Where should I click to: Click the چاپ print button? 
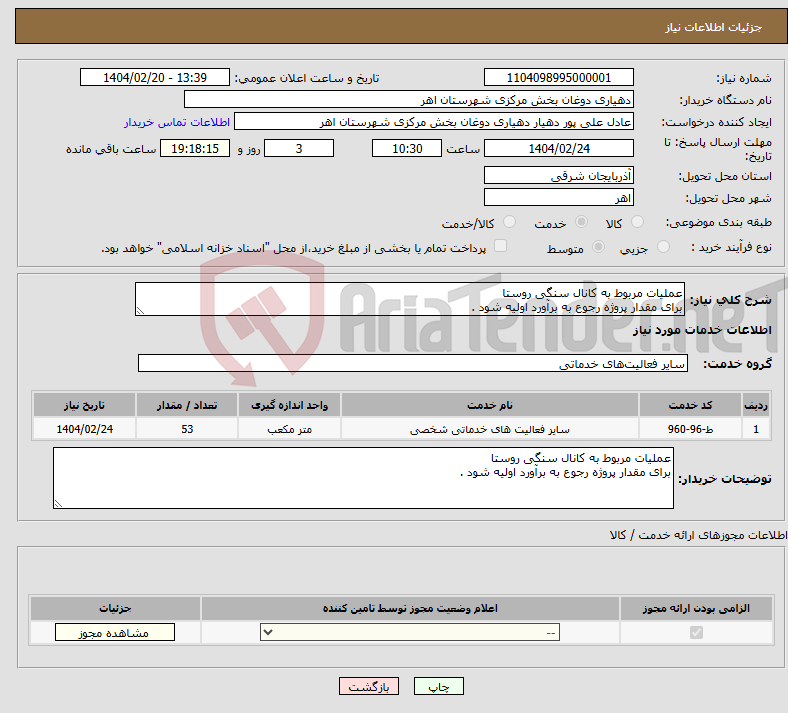[439, 686]
